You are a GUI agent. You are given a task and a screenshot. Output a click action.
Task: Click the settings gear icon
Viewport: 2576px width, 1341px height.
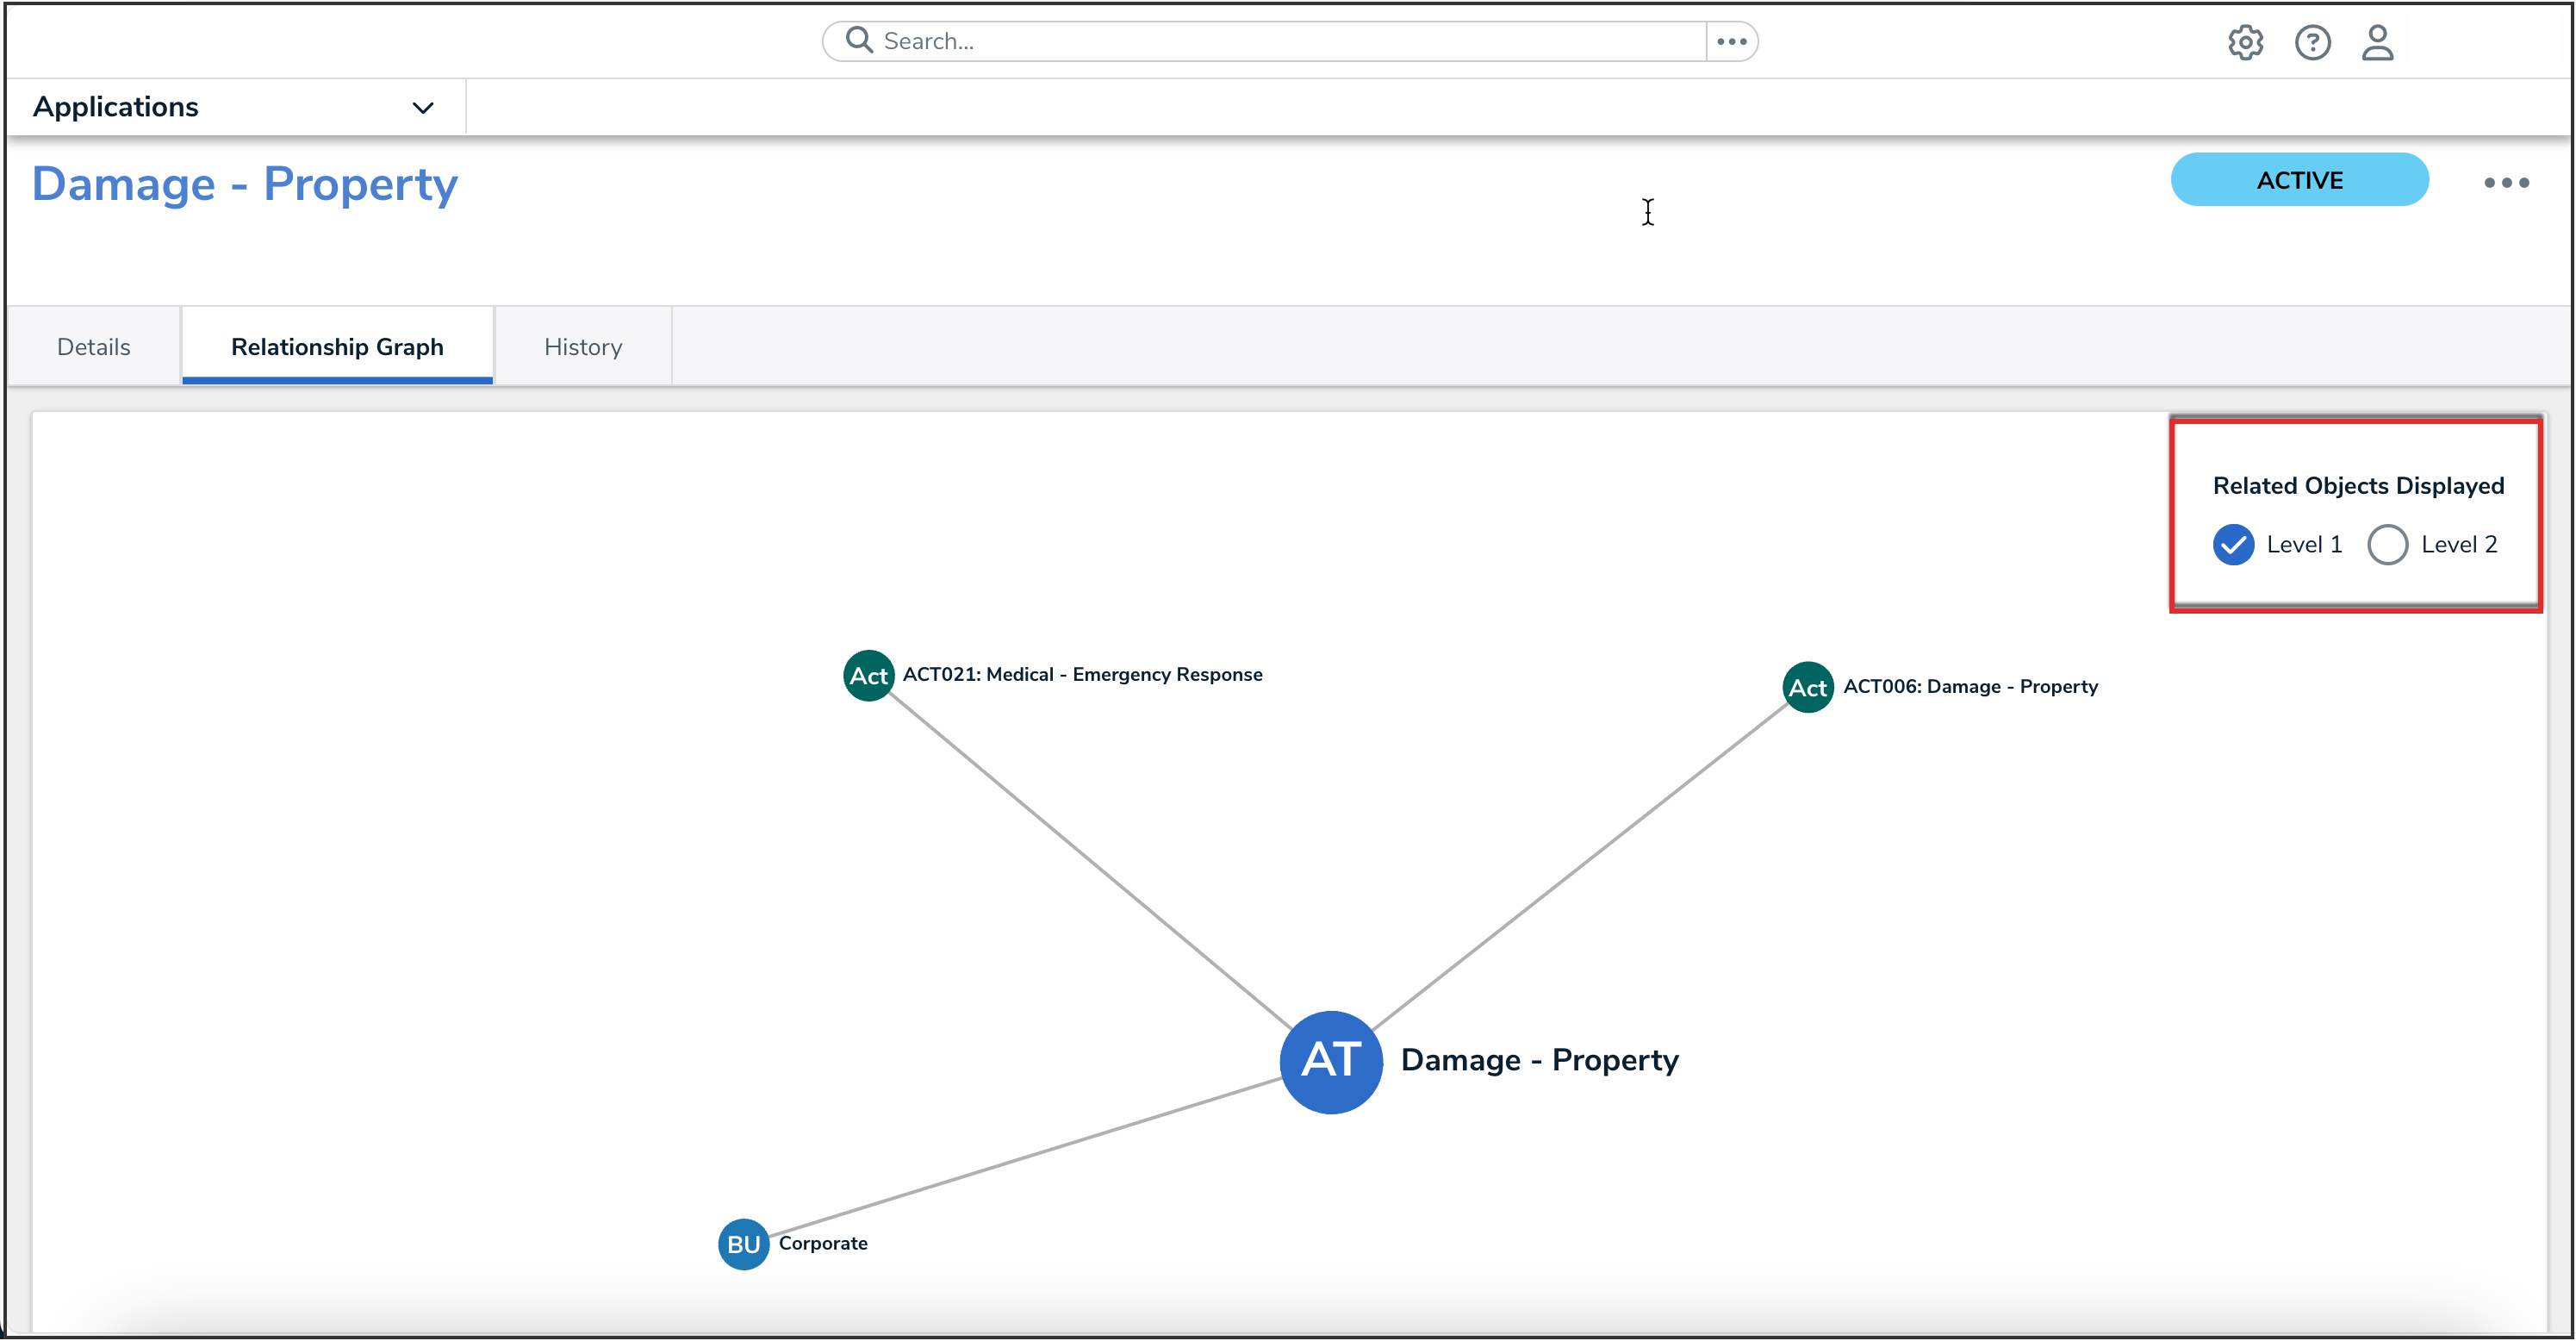(x=2245, y=42)
